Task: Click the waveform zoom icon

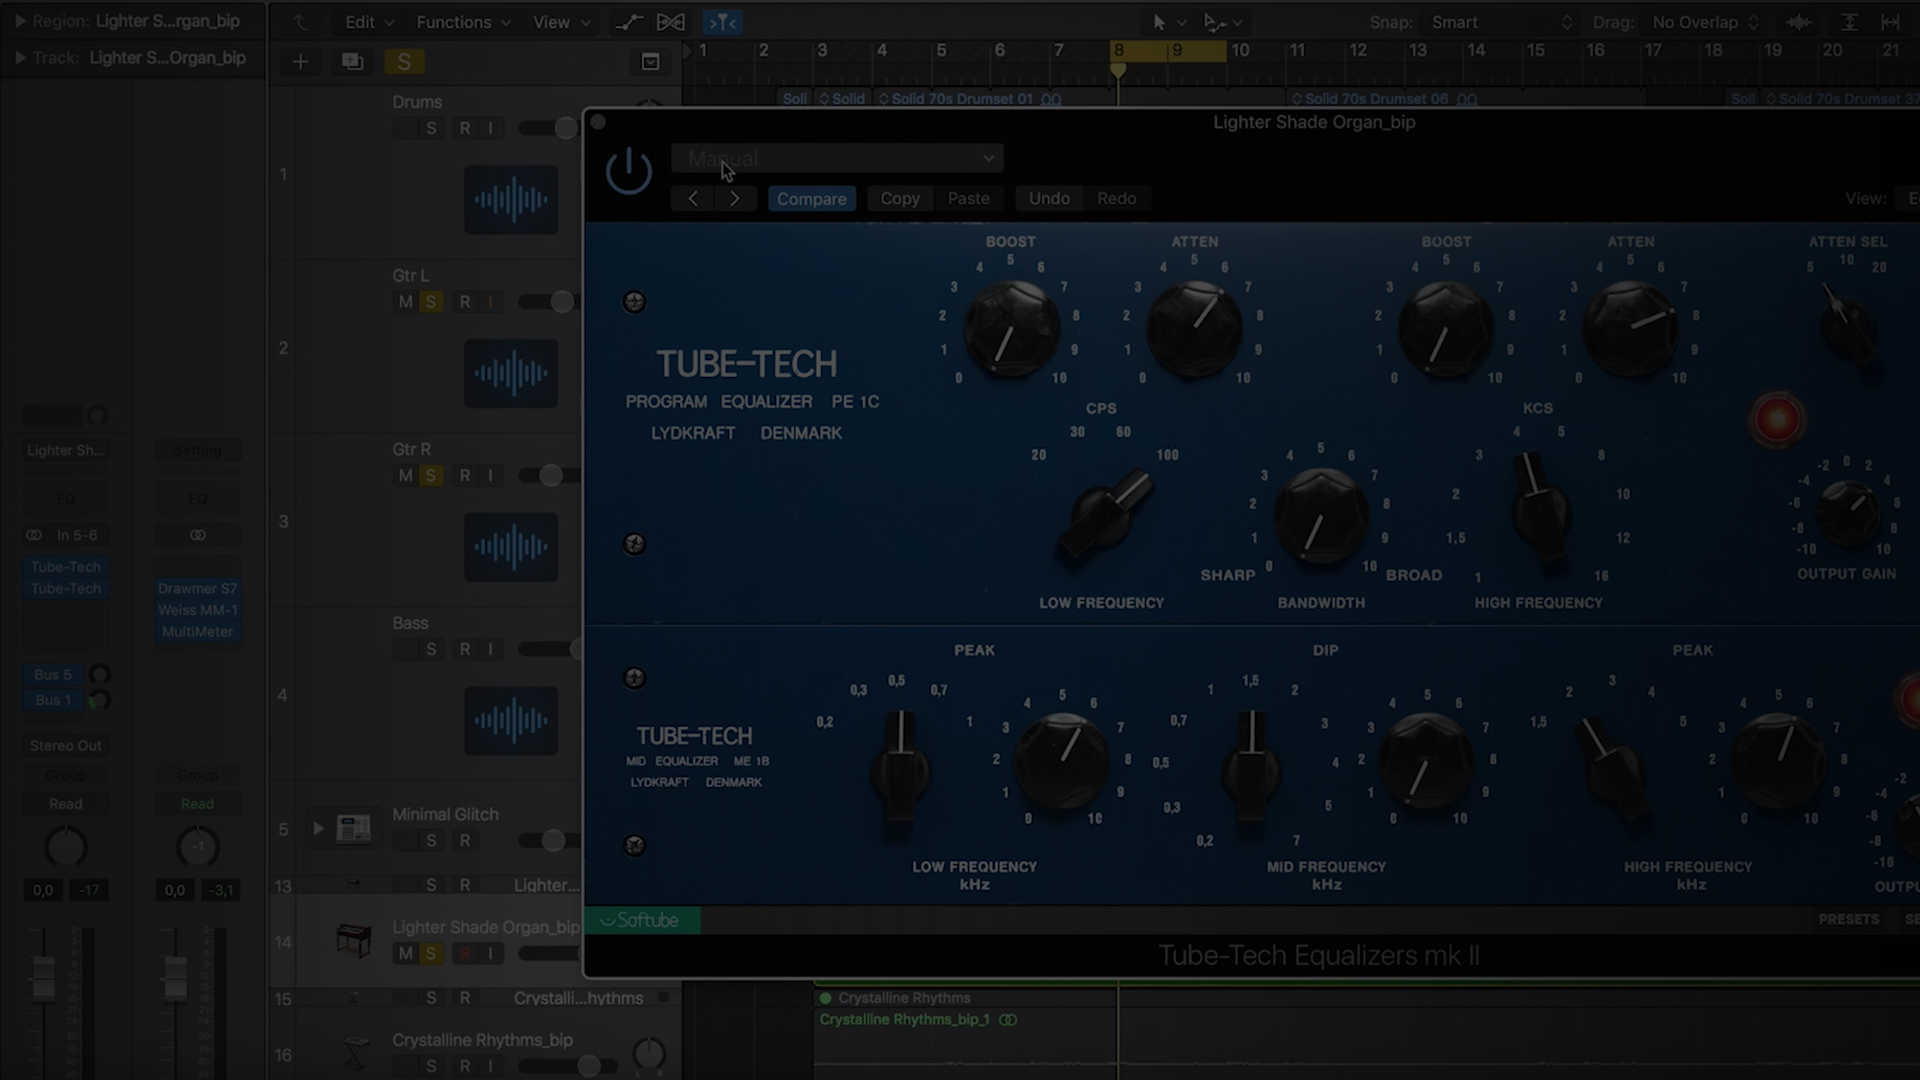Action: click(x=1798, y=22)
